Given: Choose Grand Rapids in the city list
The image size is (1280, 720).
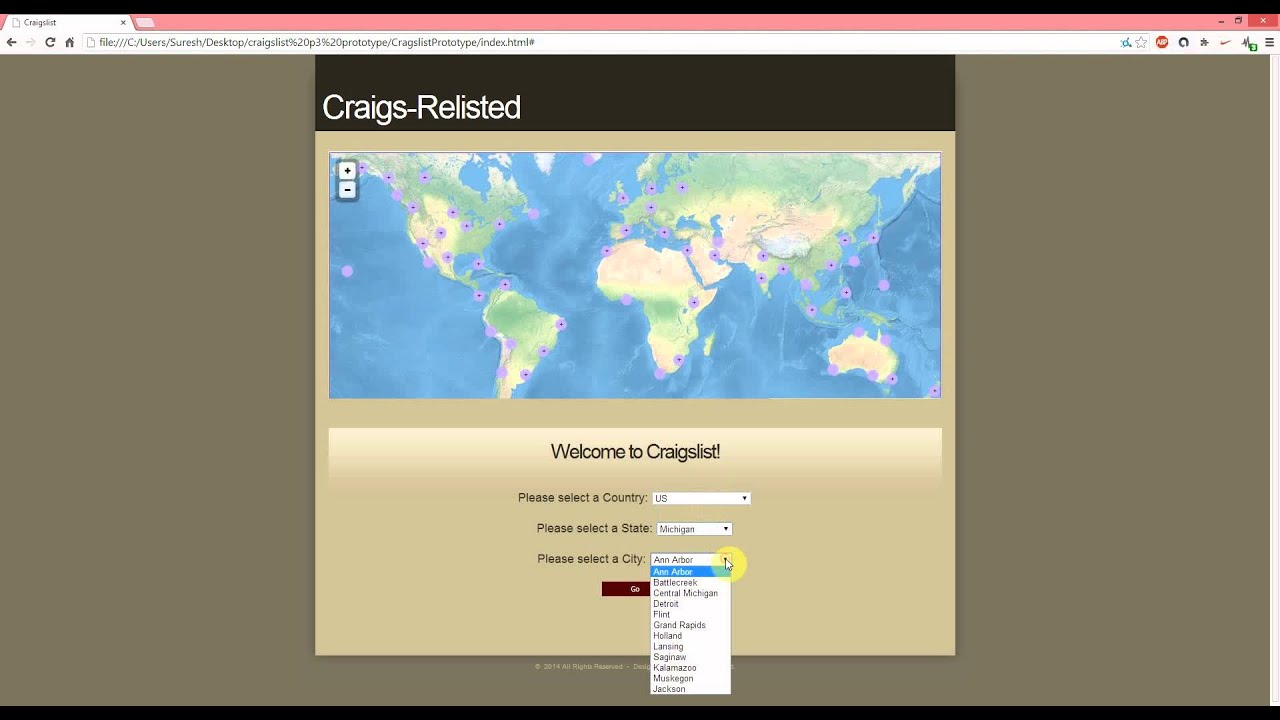Looking at the screenshot, I should [690, 625].
